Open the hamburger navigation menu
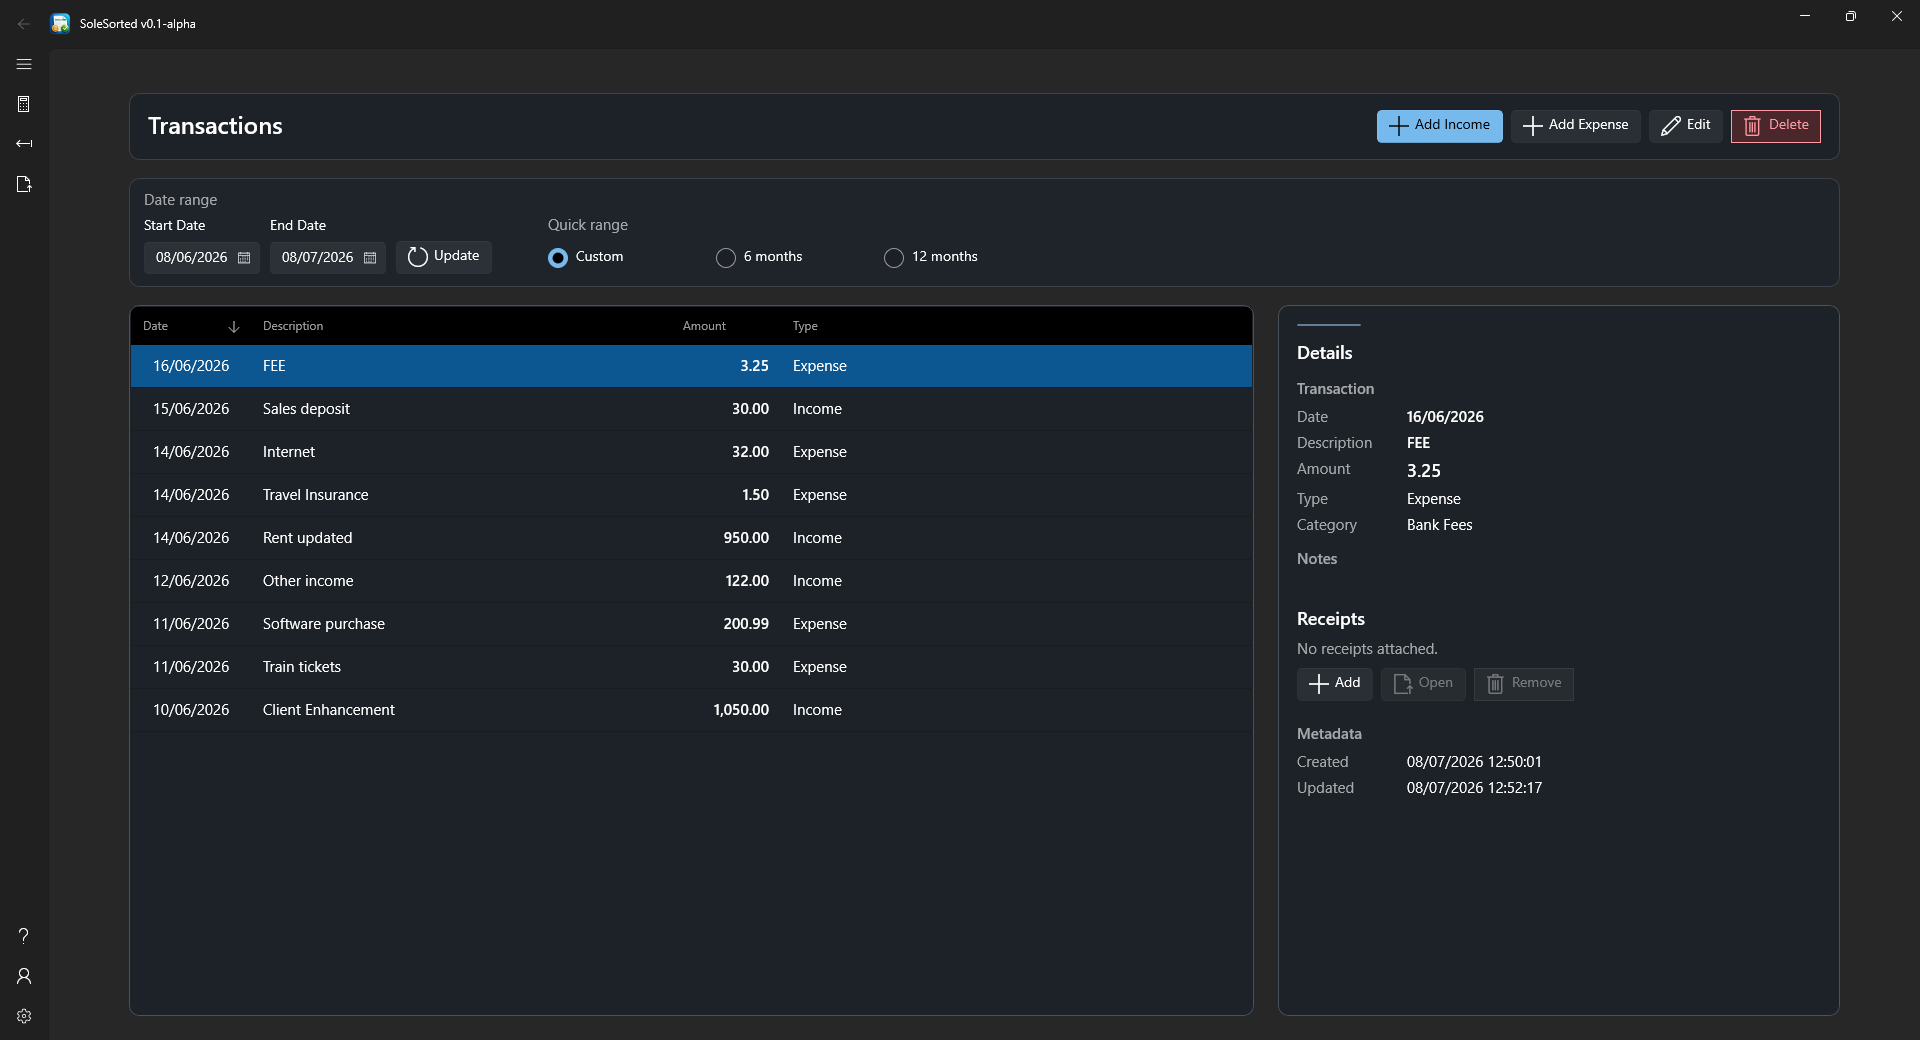 tap(24, 64)
